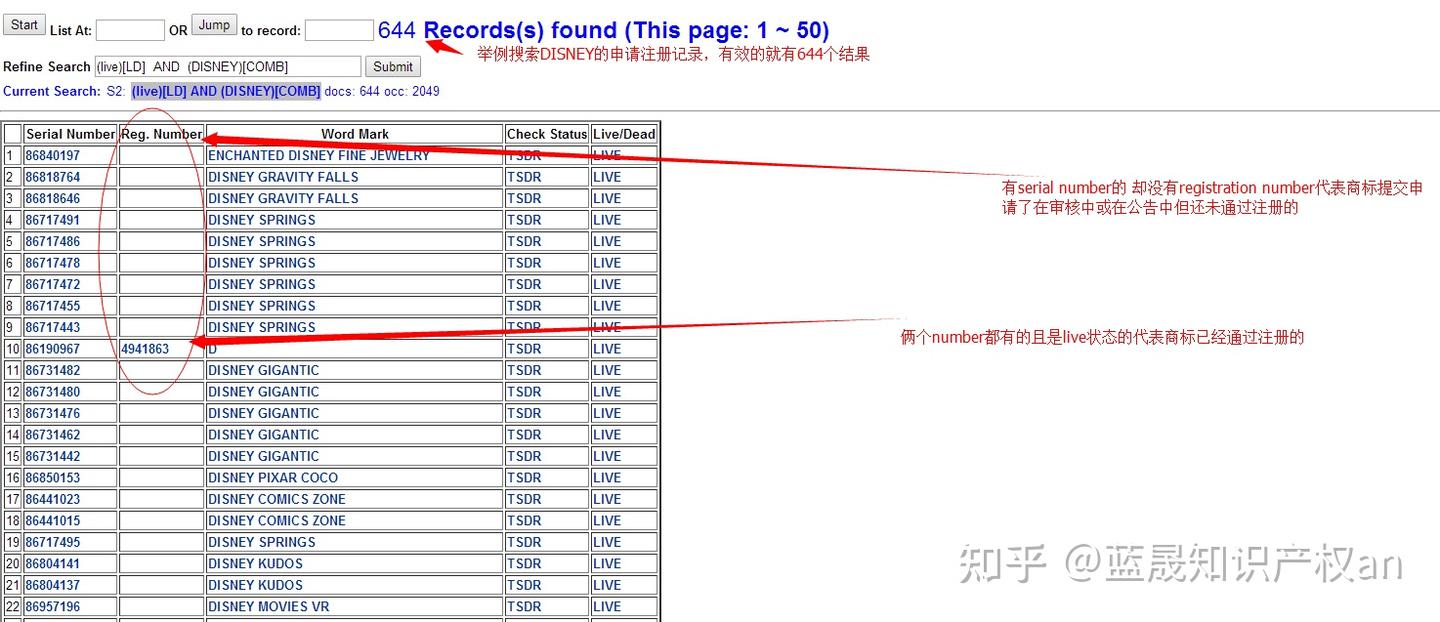This screenshot has height=622, width=1440.
Task: Click the Start button
Action: coord(24,25)
